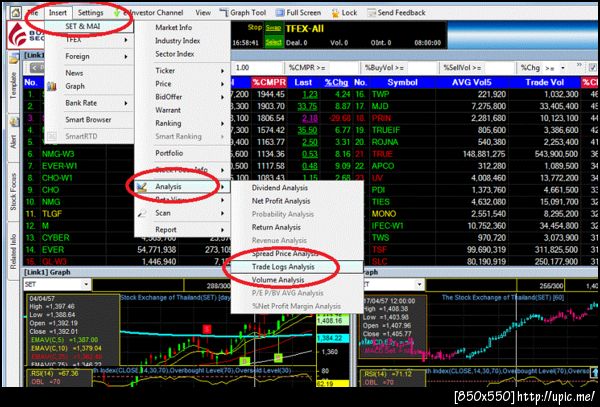Choose Net Profit Analysis
Viewport: 600px width, 407px height.
click(281, 201)
